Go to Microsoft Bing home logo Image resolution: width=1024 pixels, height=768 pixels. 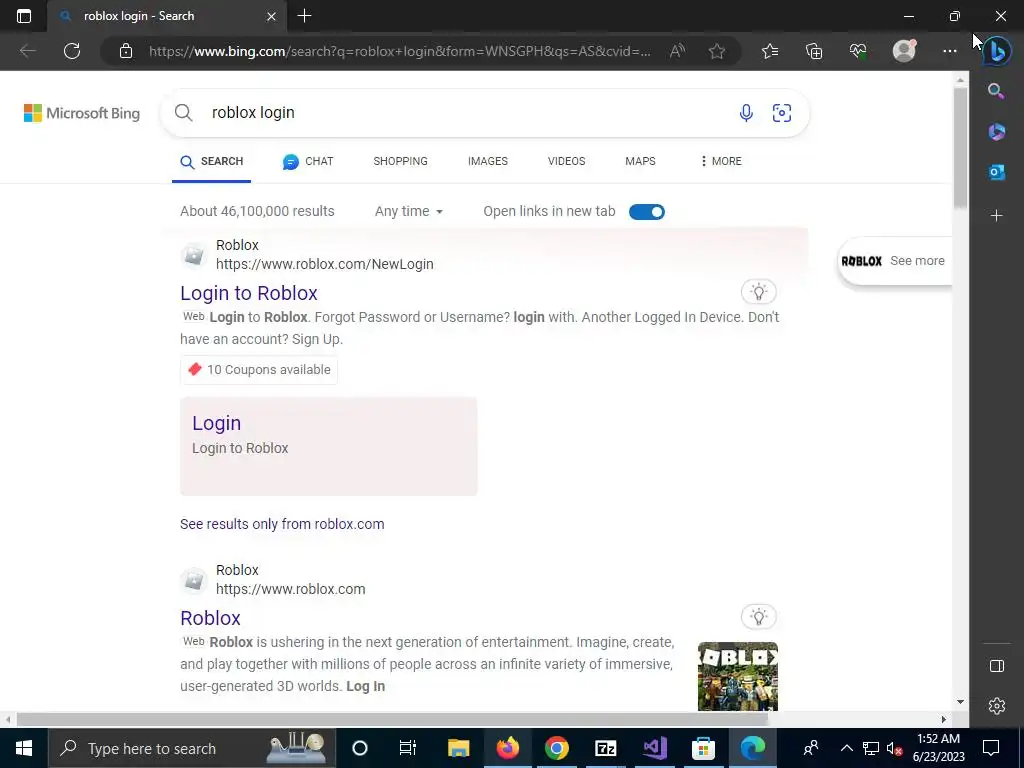(x=82, y=113)
